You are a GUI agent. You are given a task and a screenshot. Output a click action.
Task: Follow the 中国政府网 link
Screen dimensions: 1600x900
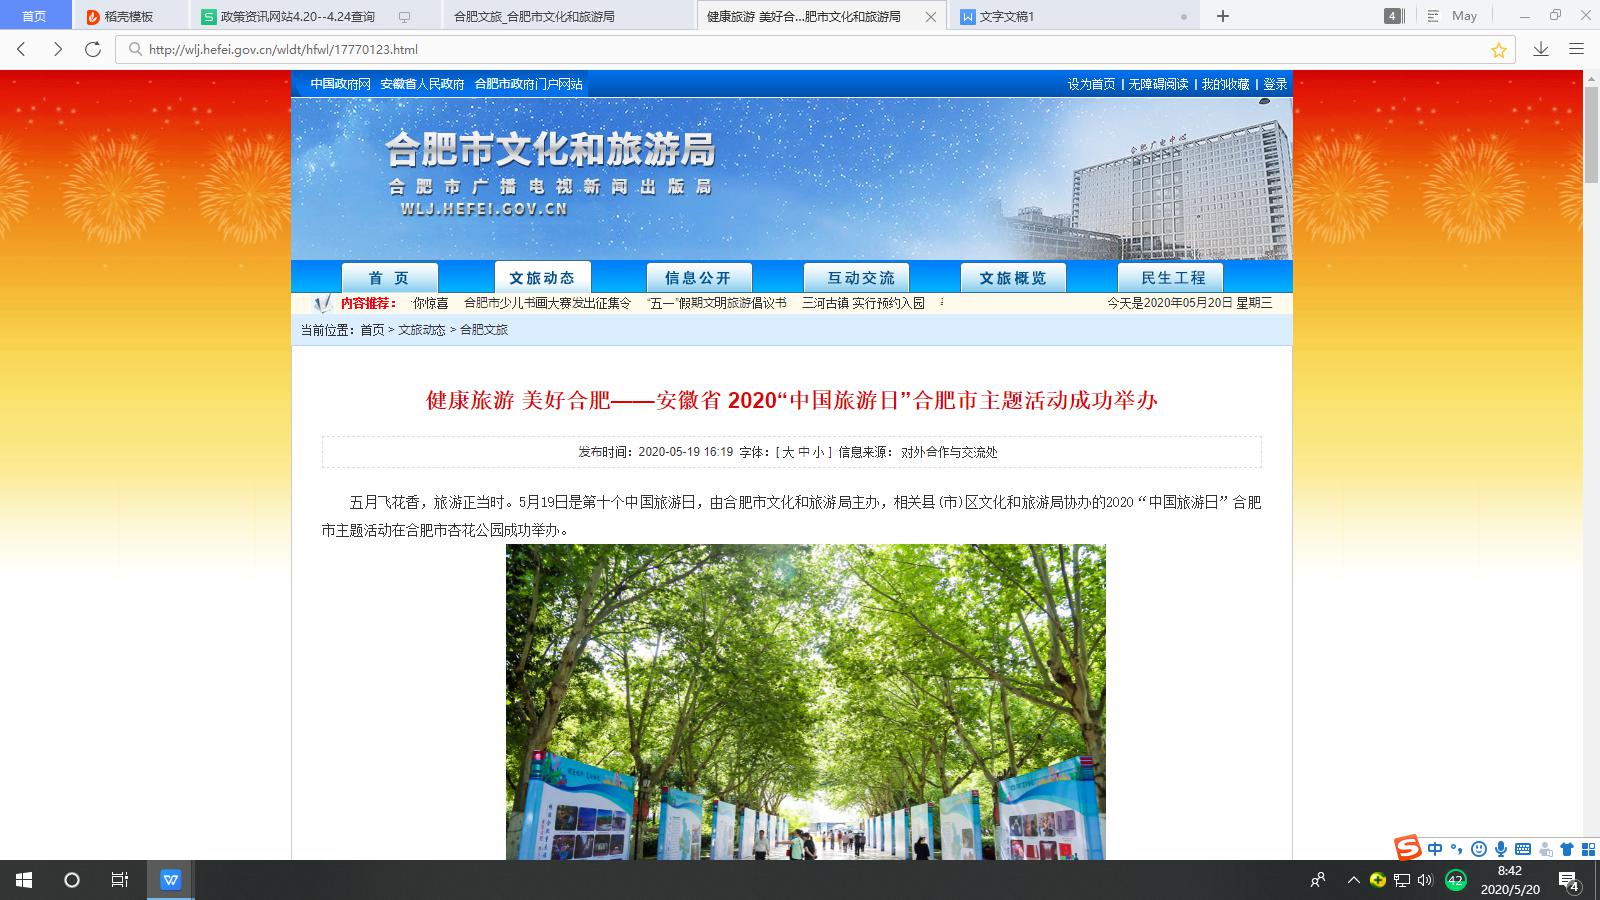click(340, 84)
